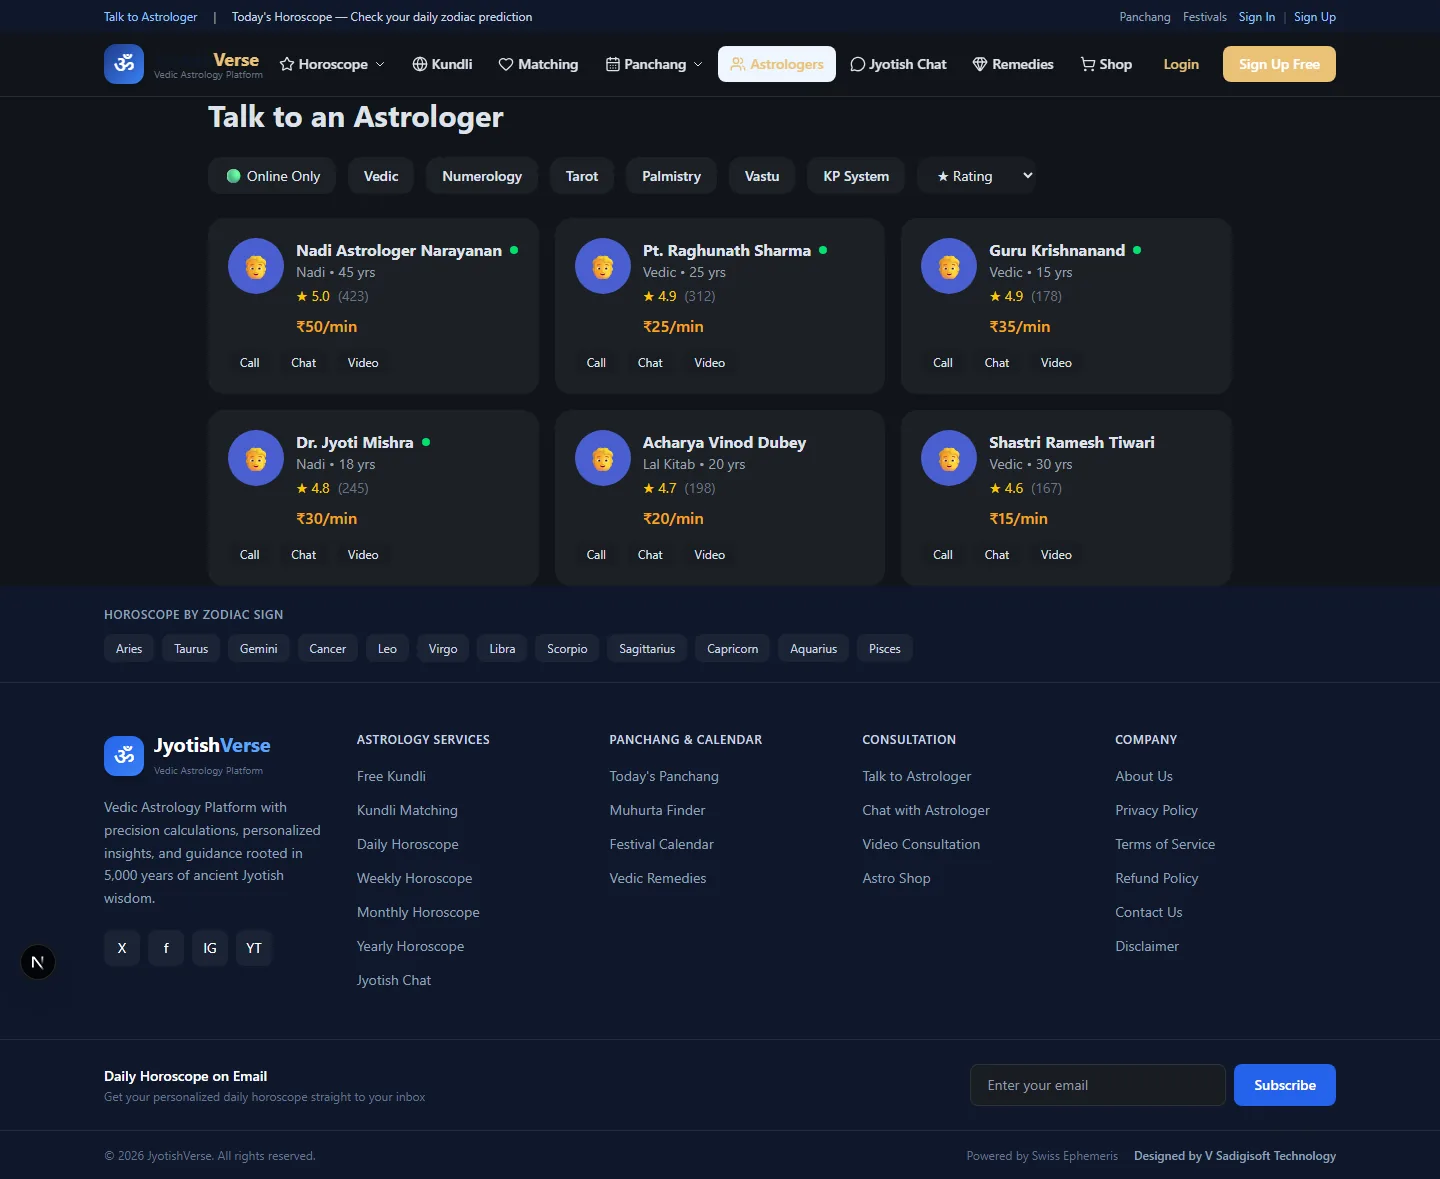Expand the Horoscope menu chevron
This screenshot has width=1440, height=1179.
point(380,64)
